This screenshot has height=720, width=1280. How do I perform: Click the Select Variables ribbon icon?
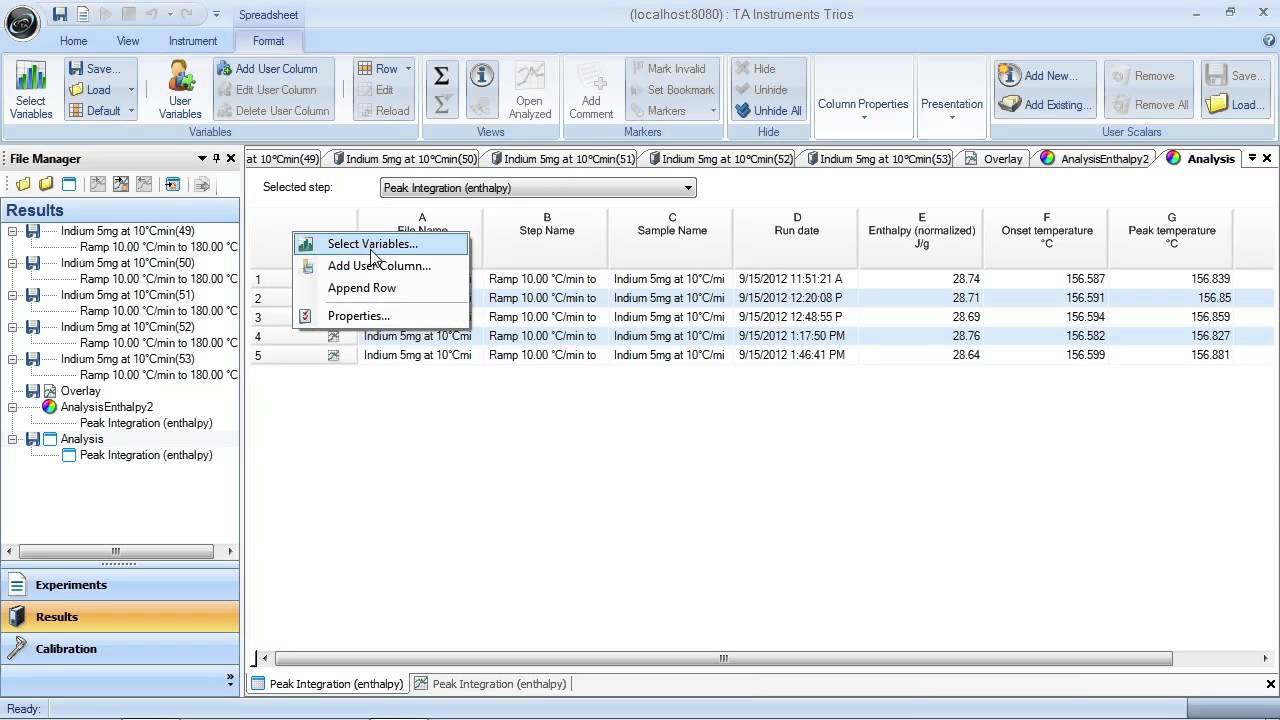pyautogui.click(x=31, y=90)
